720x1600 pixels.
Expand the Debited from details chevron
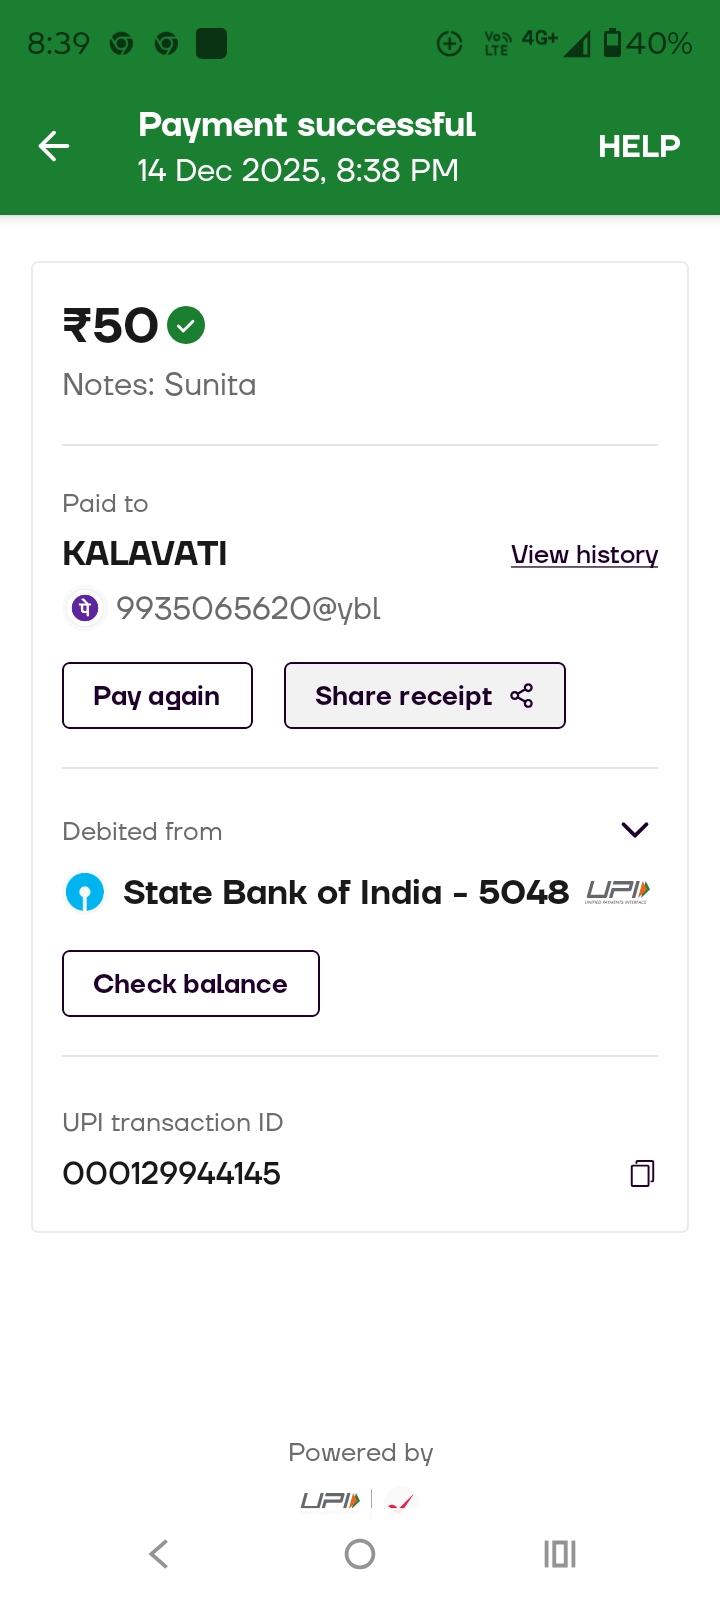pos(635,830)
